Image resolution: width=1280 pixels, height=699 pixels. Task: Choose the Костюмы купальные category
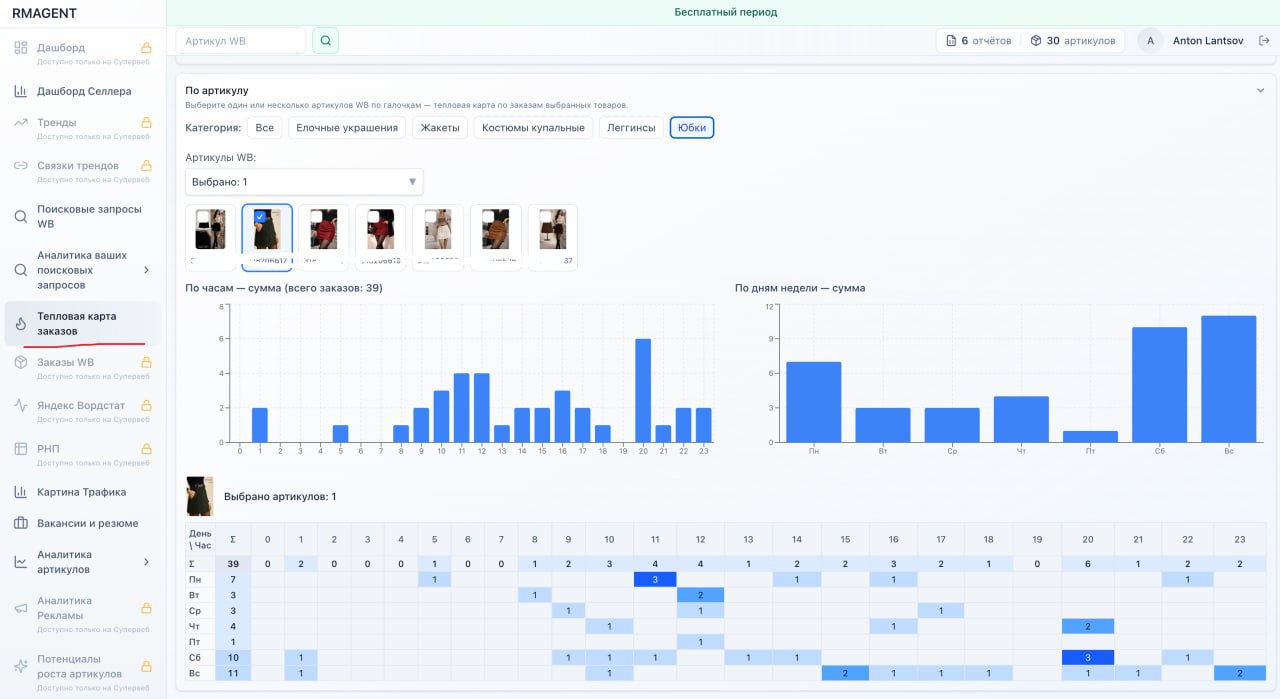[x=533, y=128]
